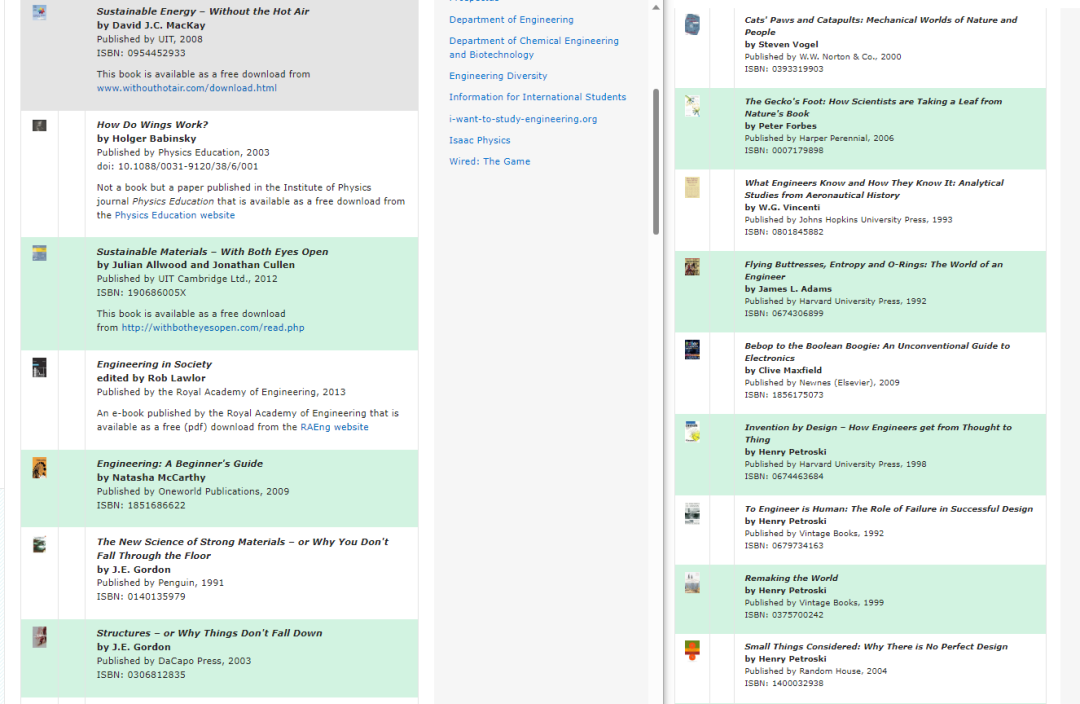Click the title 'Remaking the World'
The height and width of the screenshot is (704, 1080).
791,578
